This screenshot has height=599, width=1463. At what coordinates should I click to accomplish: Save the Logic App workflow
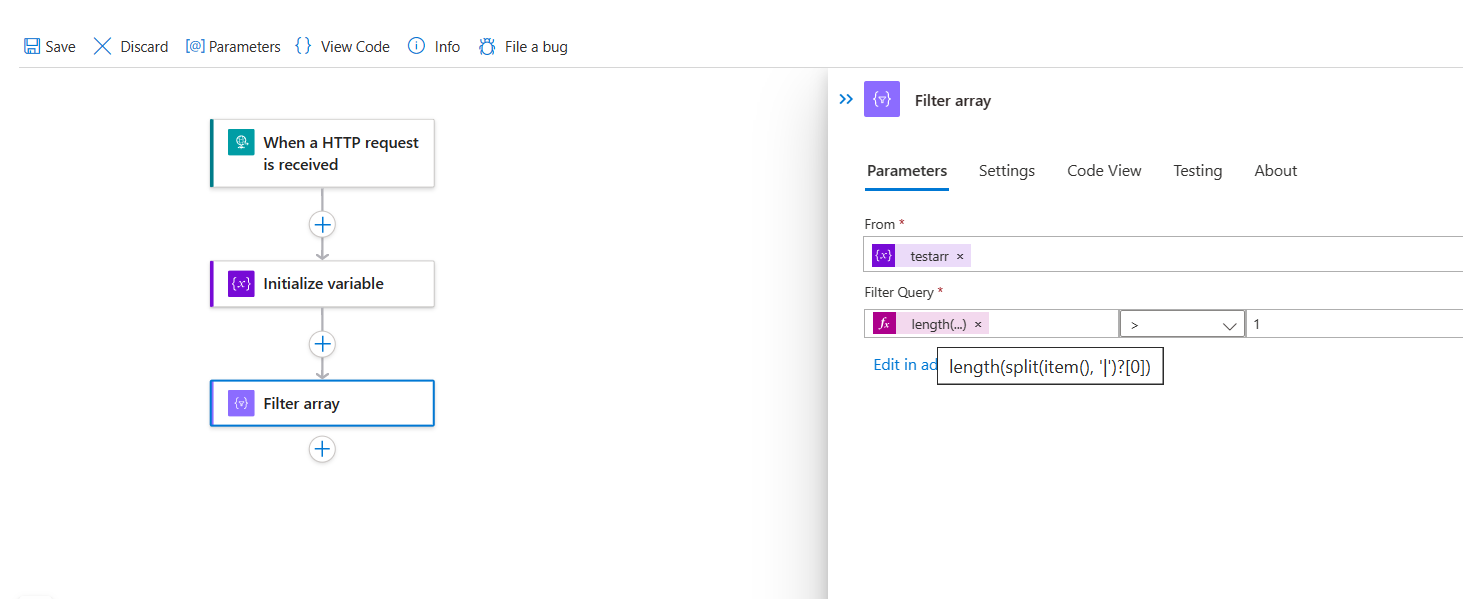tap(49, 46)
